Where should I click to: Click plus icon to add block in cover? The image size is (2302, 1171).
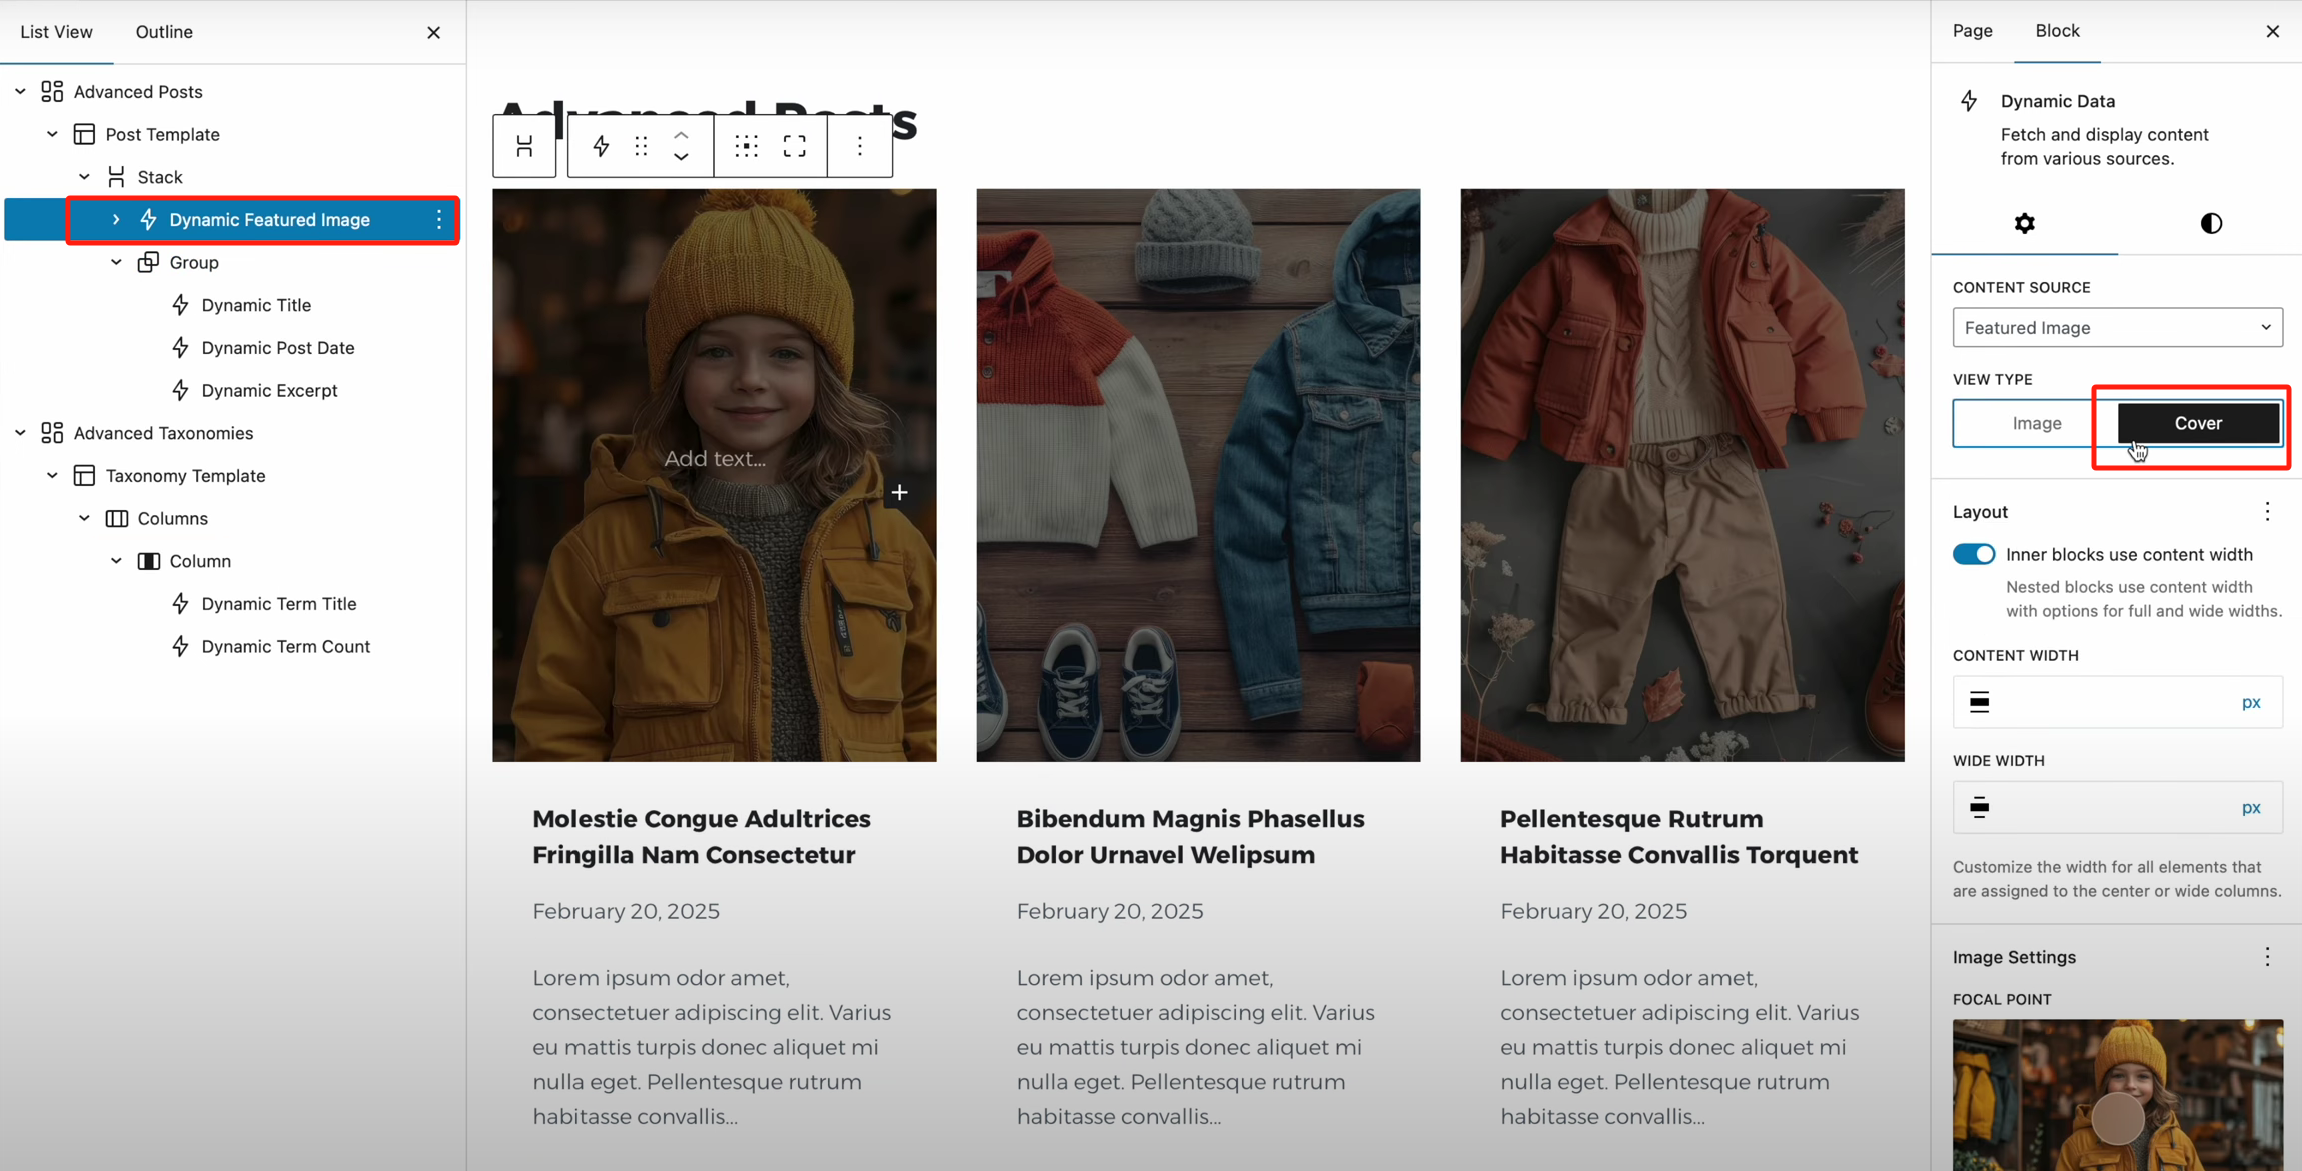pos(899,492)
